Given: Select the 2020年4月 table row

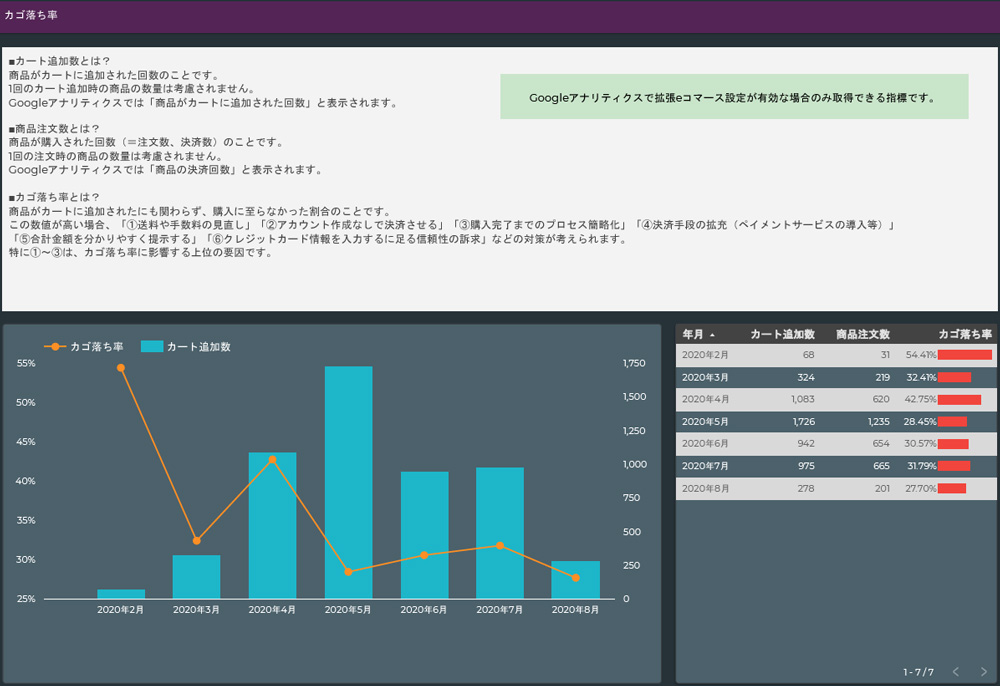Looking at the screenshot, I should point(836,399).
